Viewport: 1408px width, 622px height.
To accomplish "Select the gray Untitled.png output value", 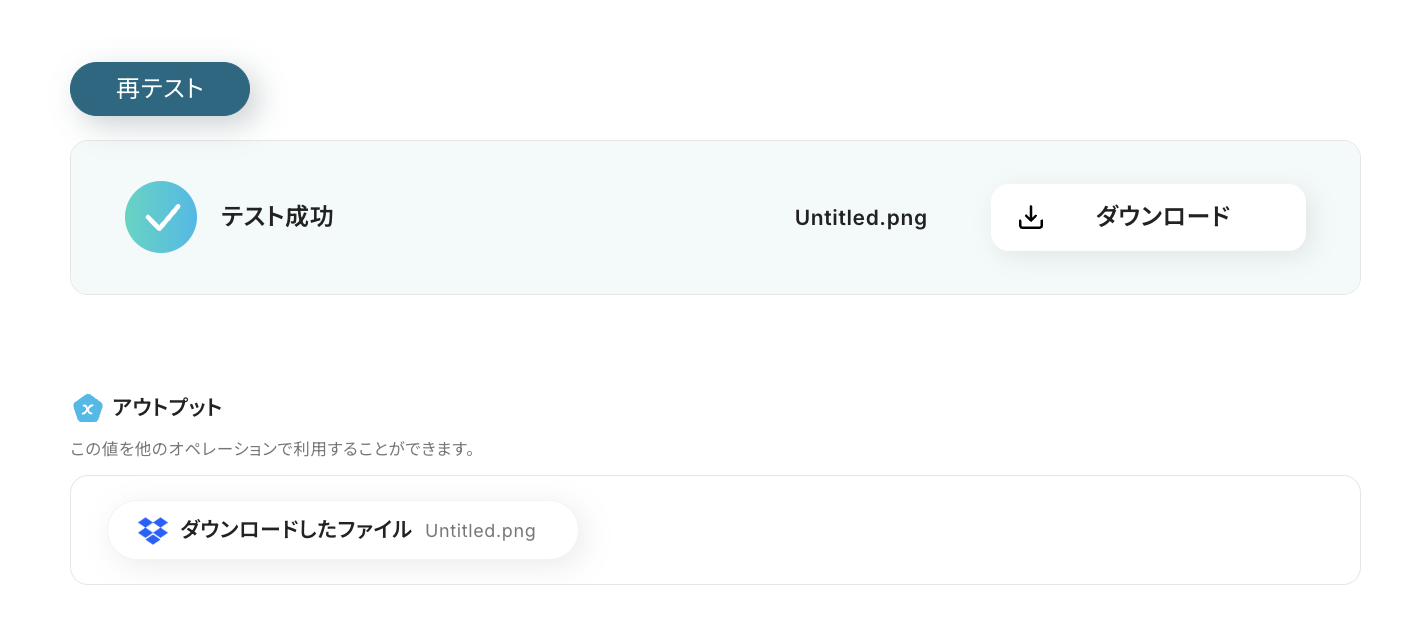I will click(x=480, y=531).
